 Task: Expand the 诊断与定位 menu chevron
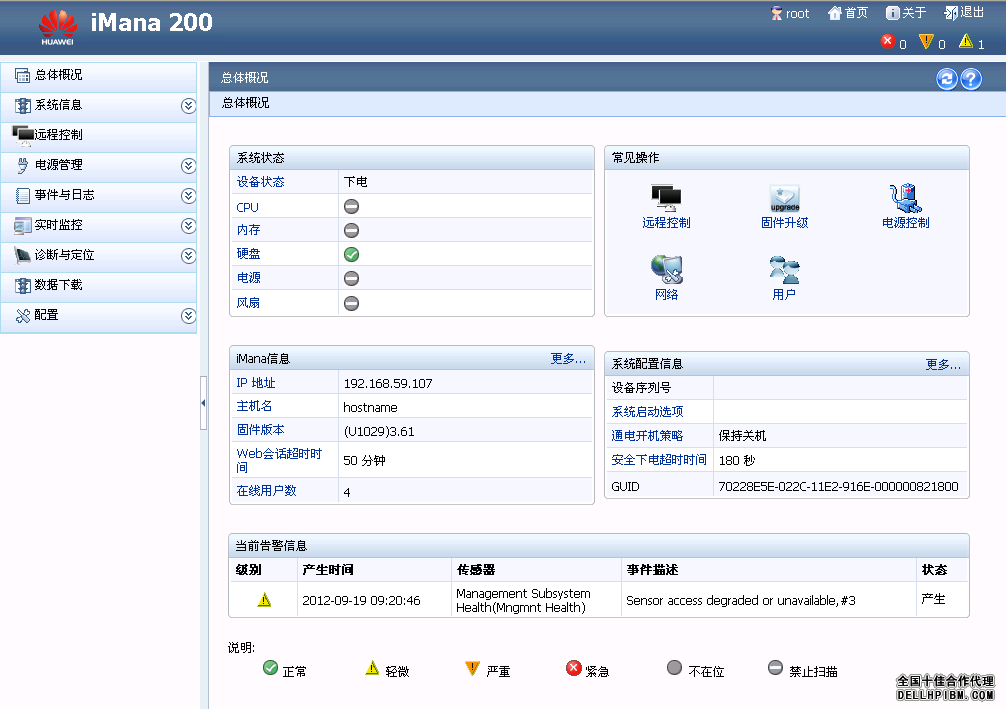click(188, 255)
